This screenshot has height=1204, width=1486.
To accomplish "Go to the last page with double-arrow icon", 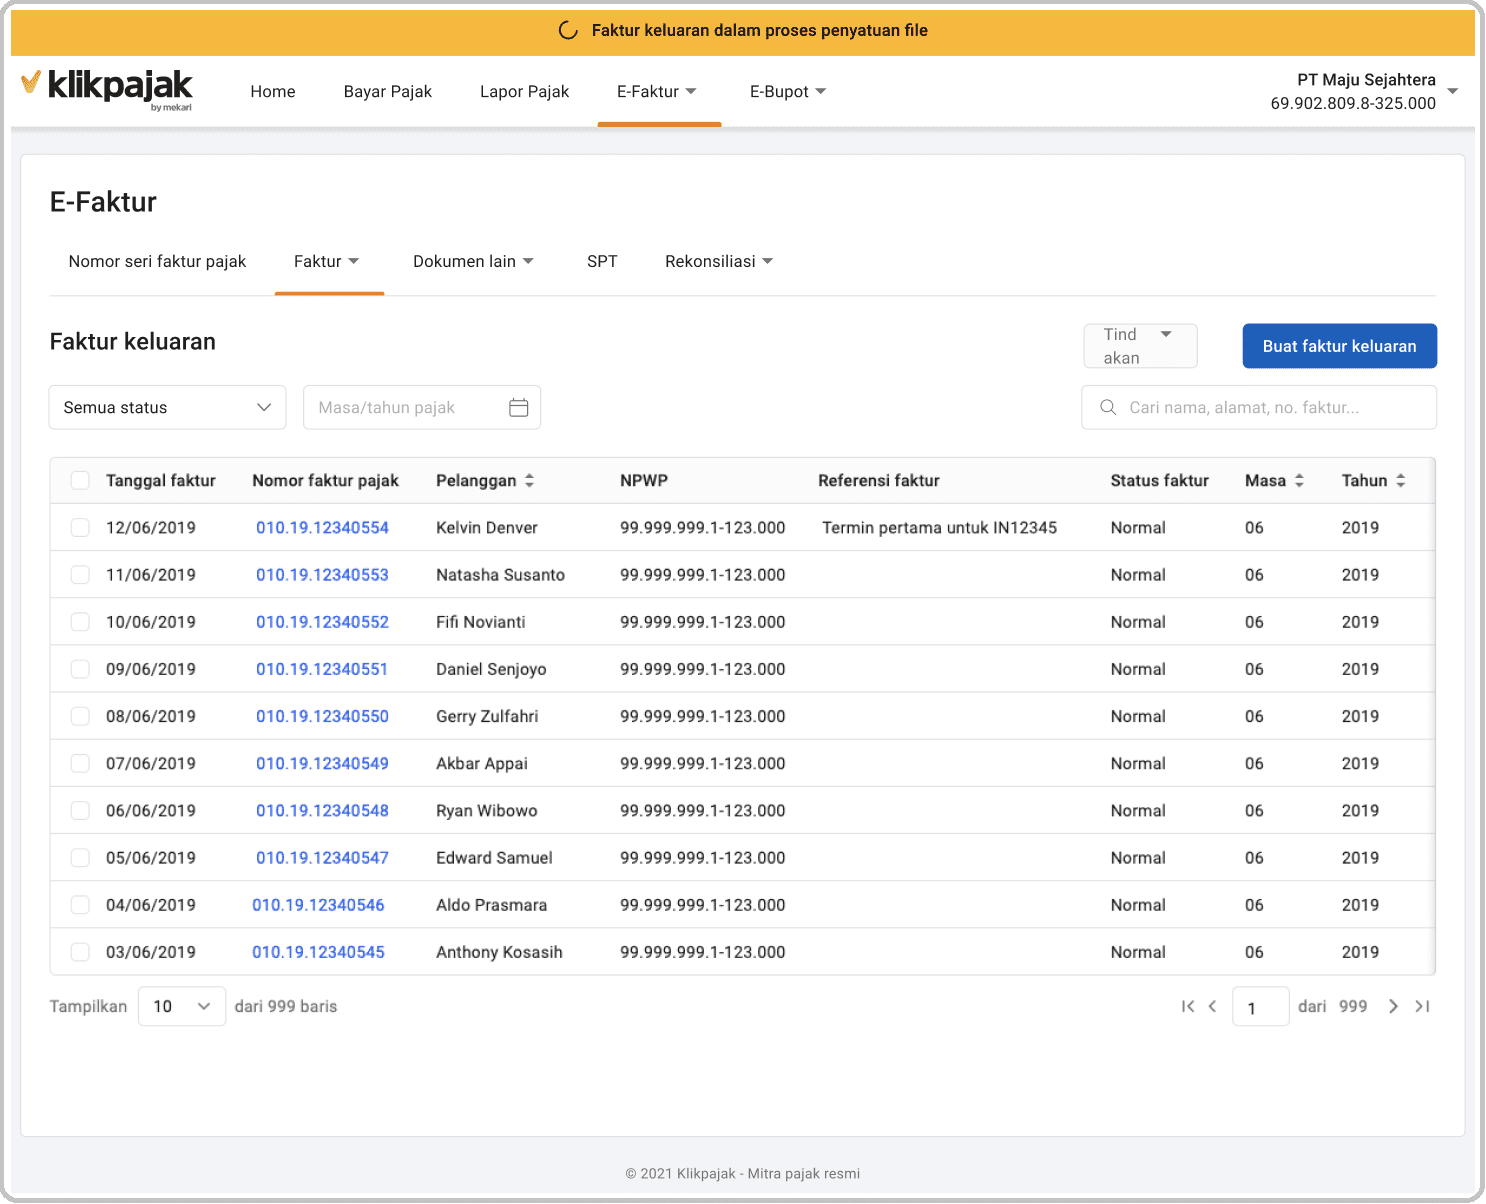I will click(1422, 1006).
